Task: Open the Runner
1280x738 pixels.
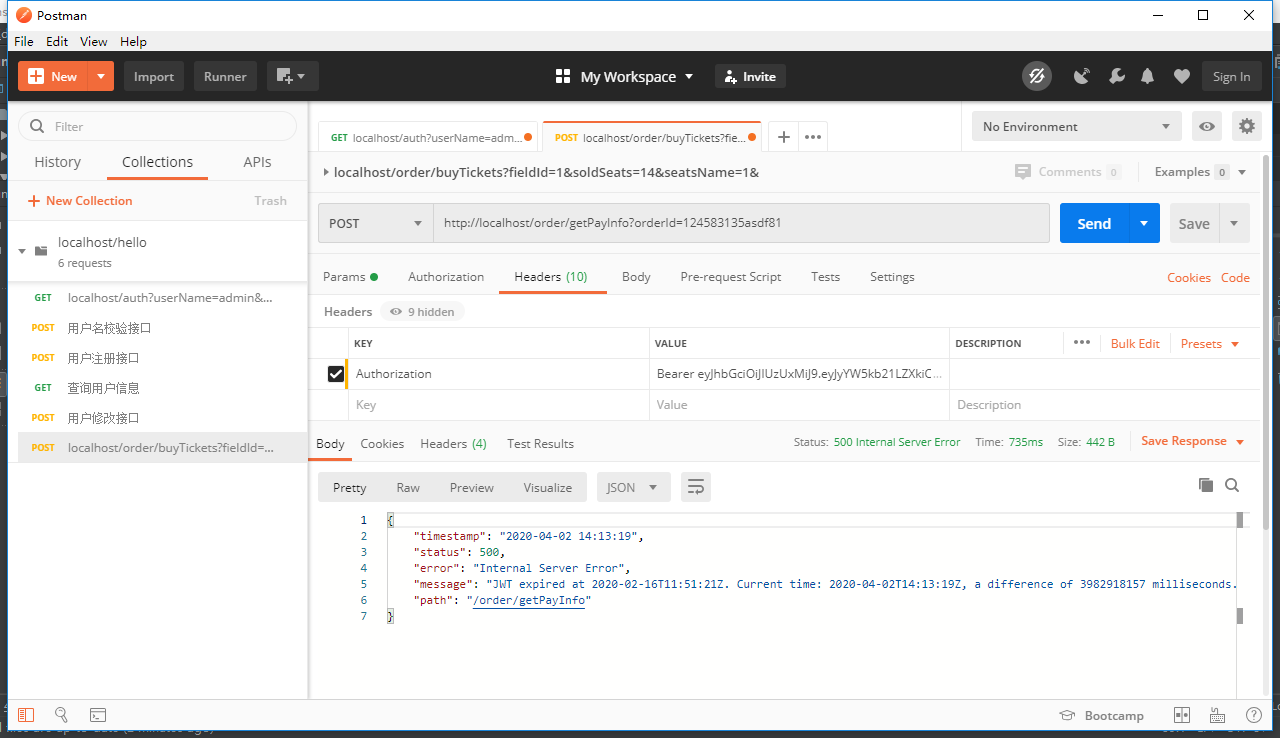Action: 226,76
